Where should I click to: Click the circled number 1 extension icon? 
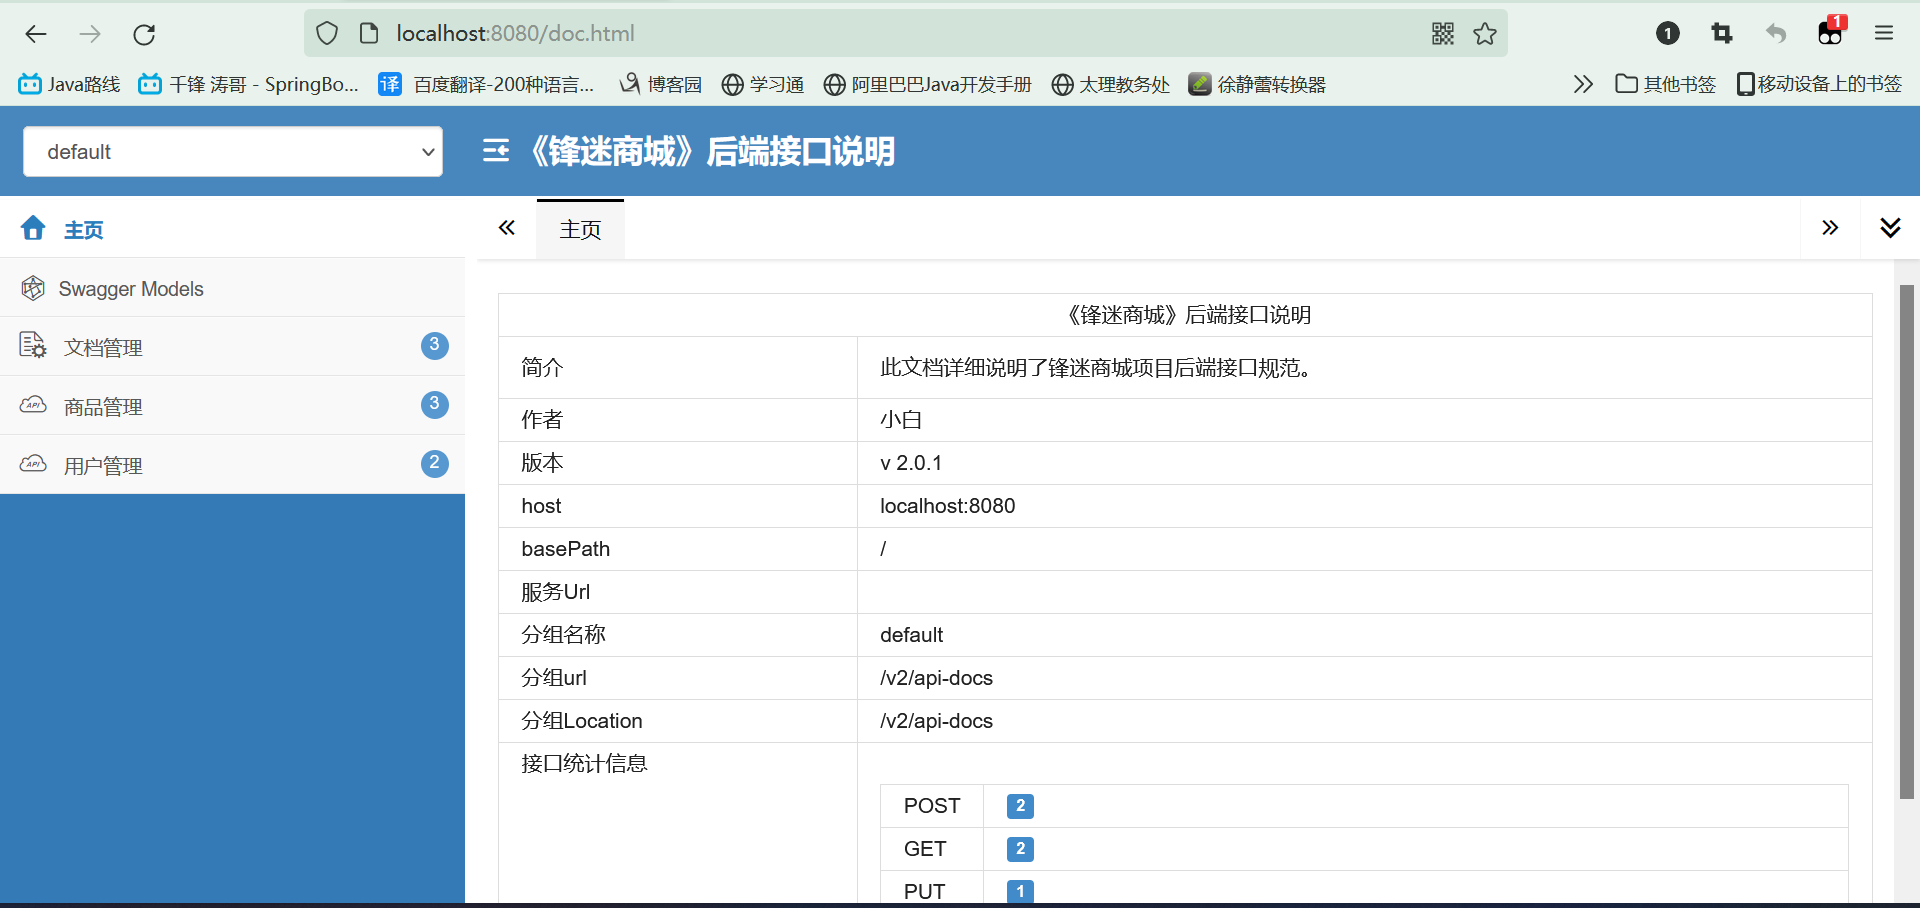[x=1667, y=33]
